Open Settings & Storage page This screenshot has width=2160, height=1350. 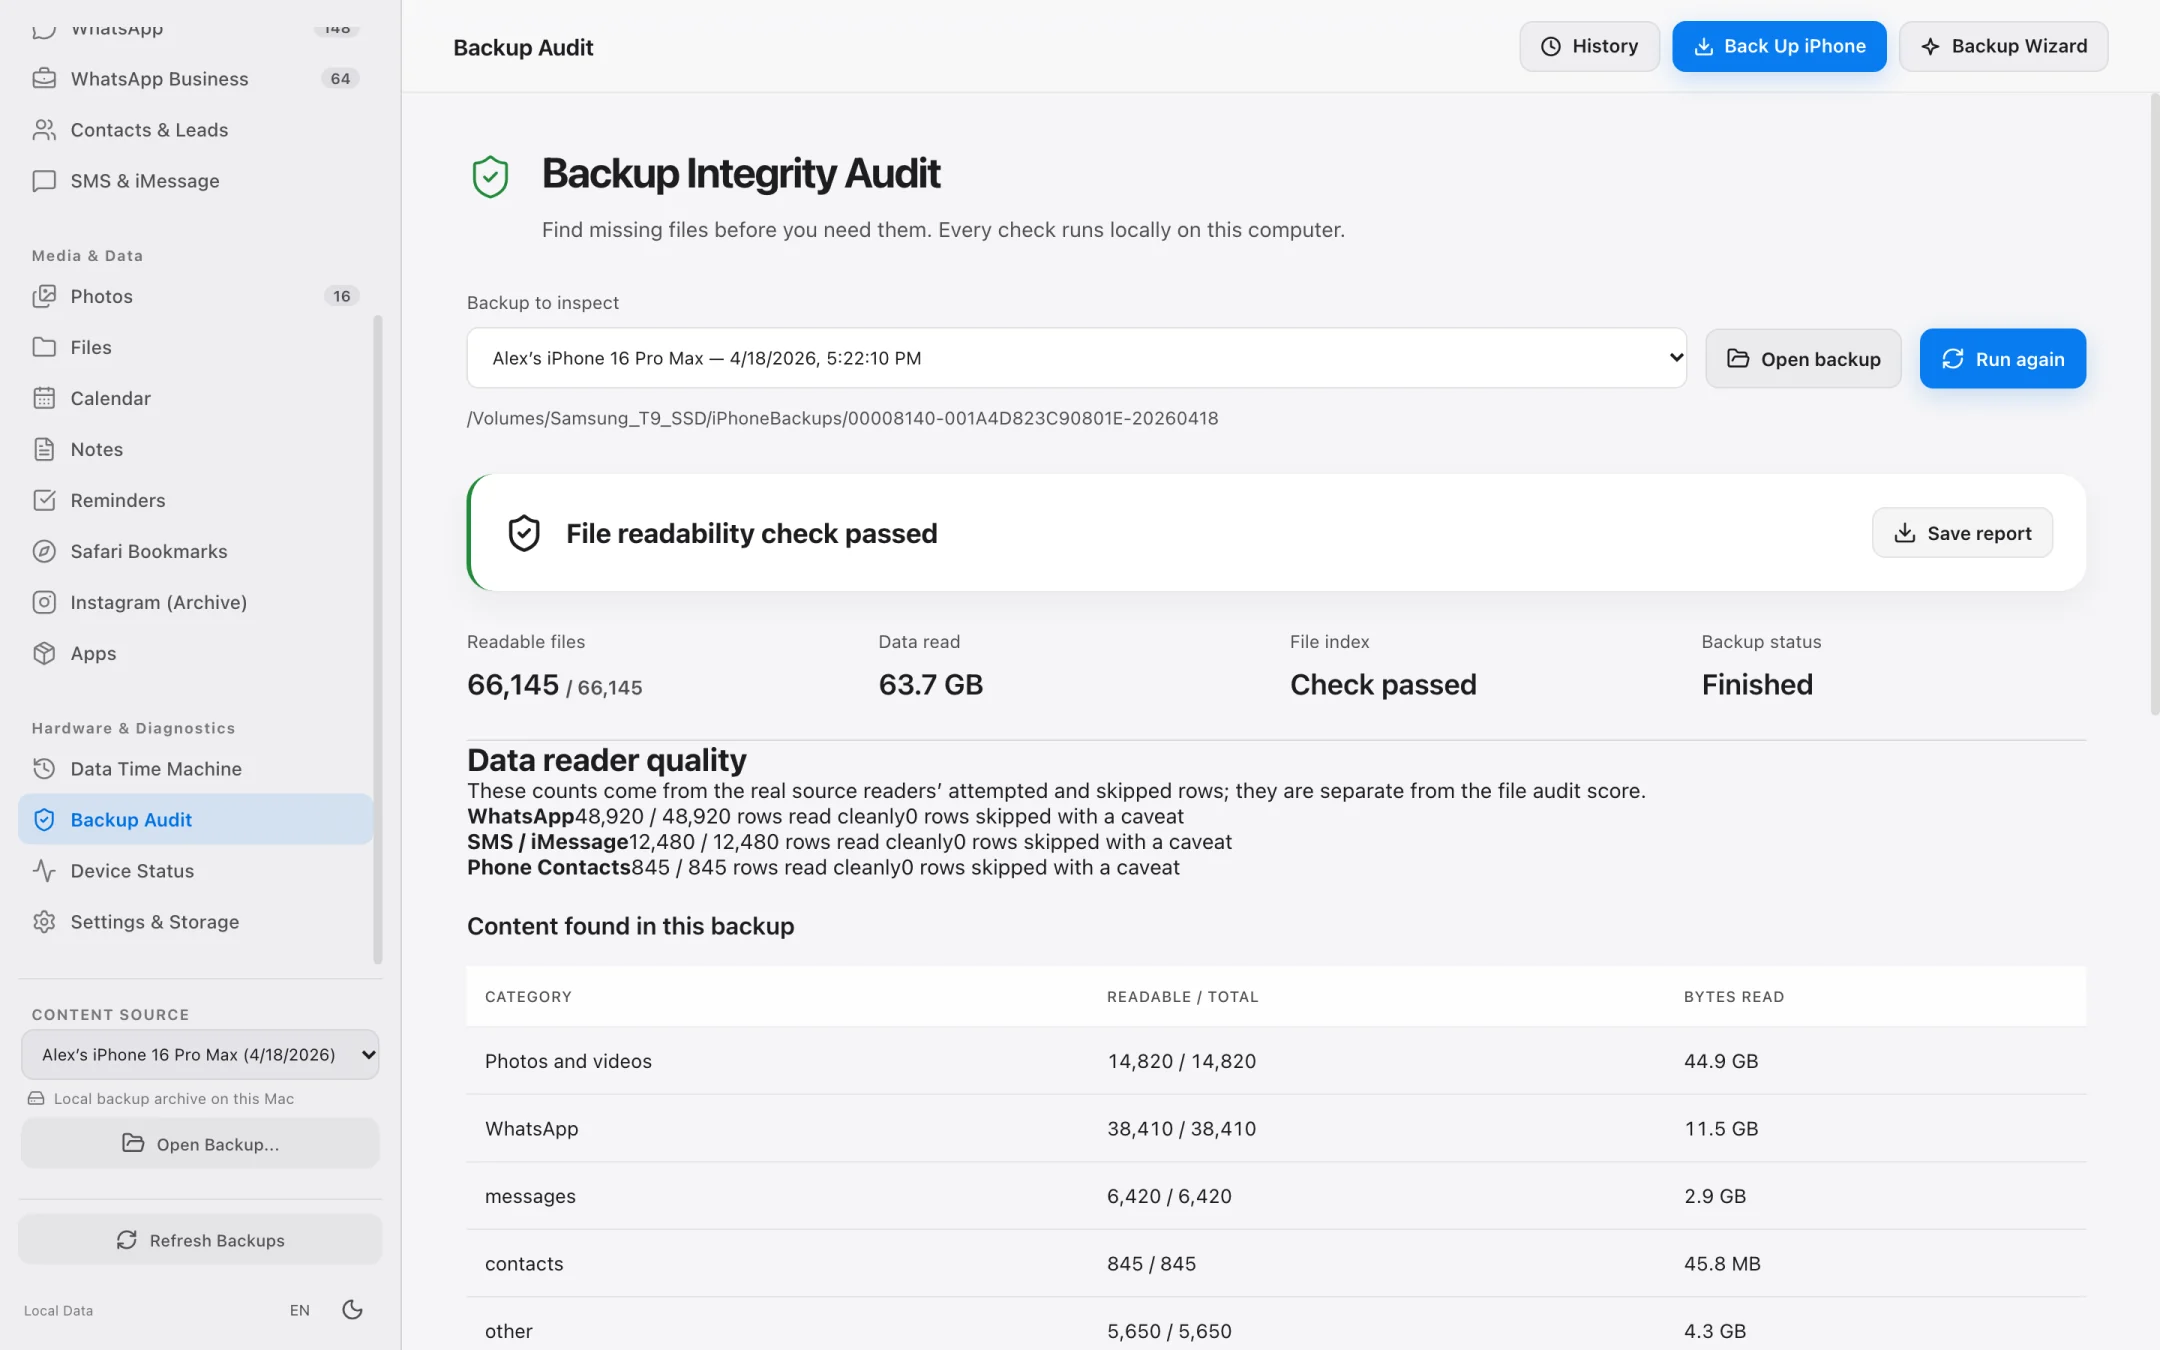point(195,921)
